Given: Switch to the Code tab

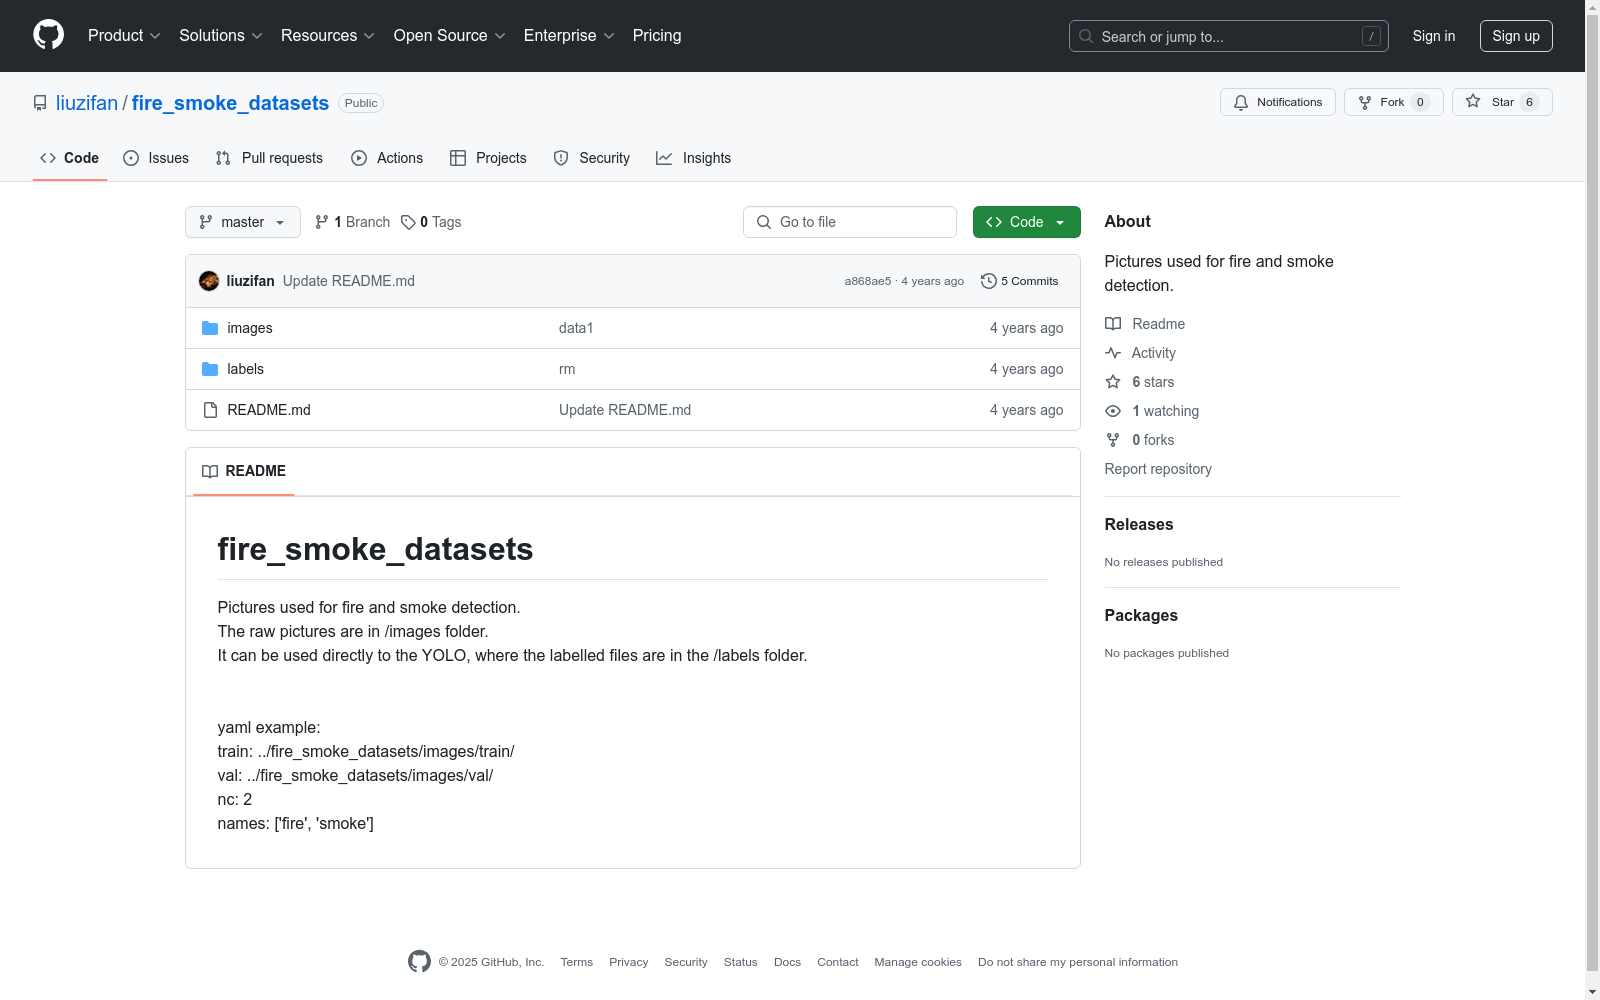Looking at the screenshot, I should [69, 158].
